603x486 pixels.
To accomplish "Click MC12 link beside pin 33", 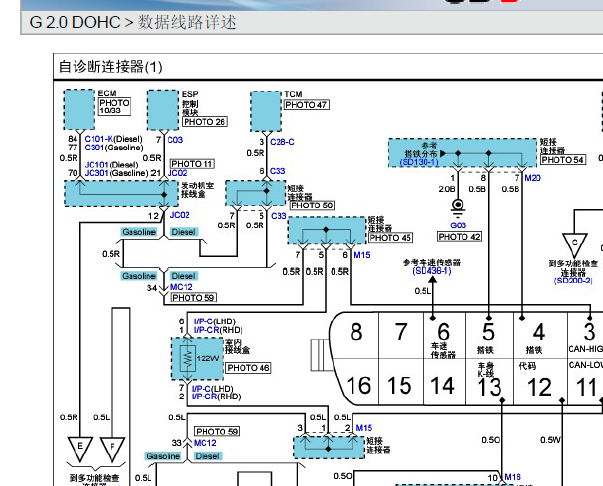I will pyautogui.click(x=205, y=443).
